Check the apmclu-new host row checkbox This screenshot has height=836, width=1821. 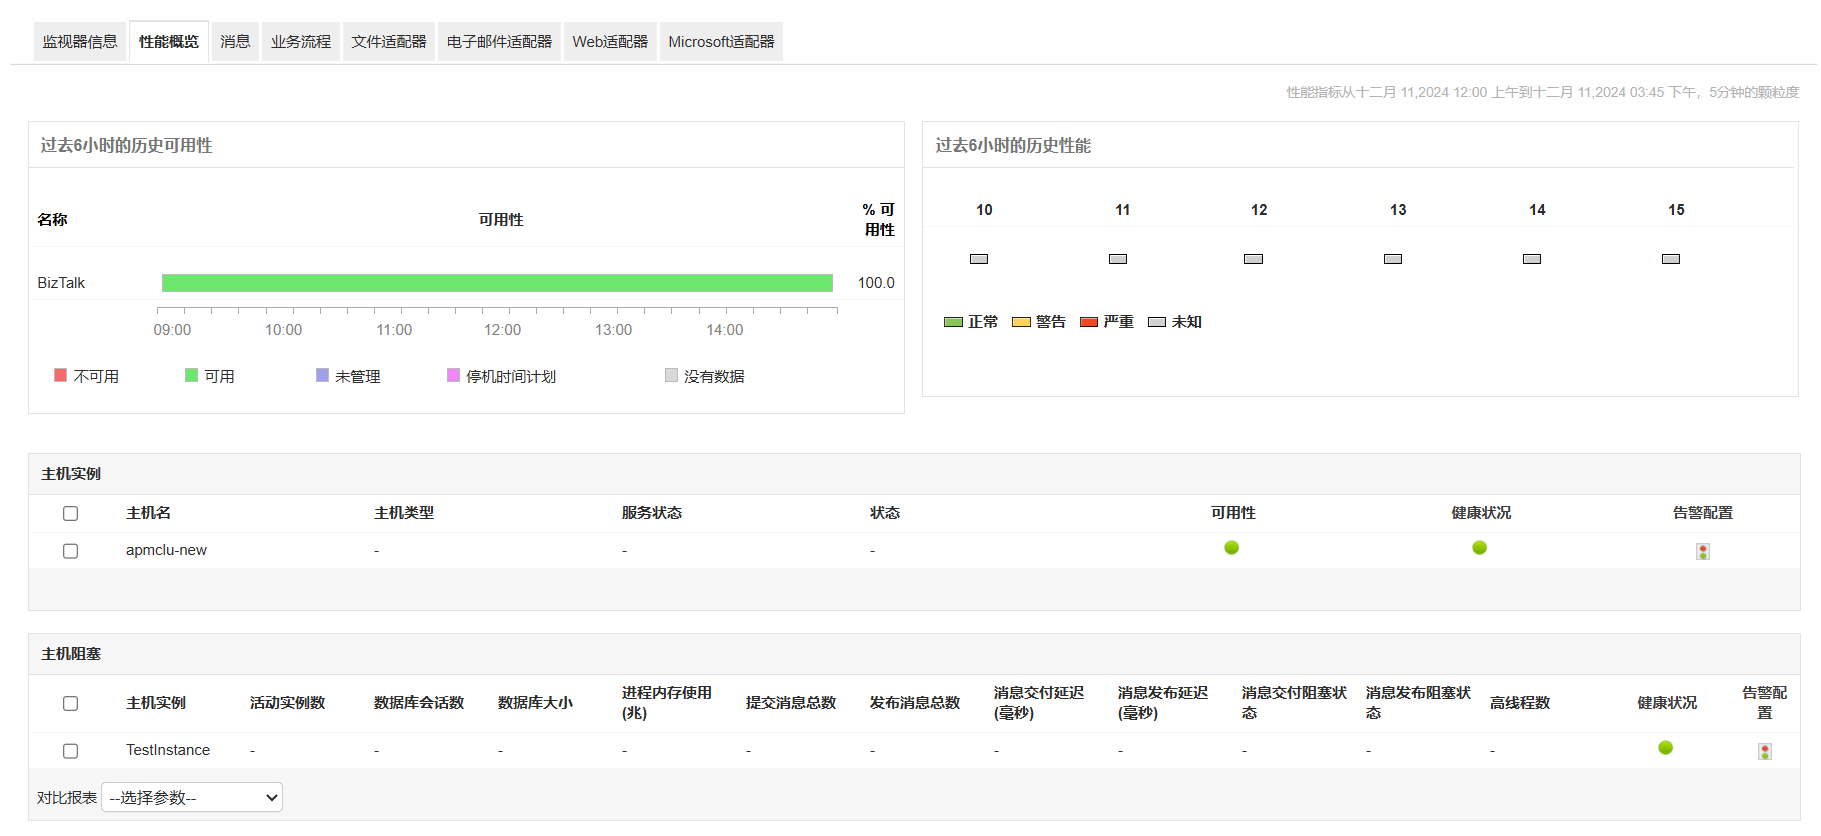(x=70, y=551)
